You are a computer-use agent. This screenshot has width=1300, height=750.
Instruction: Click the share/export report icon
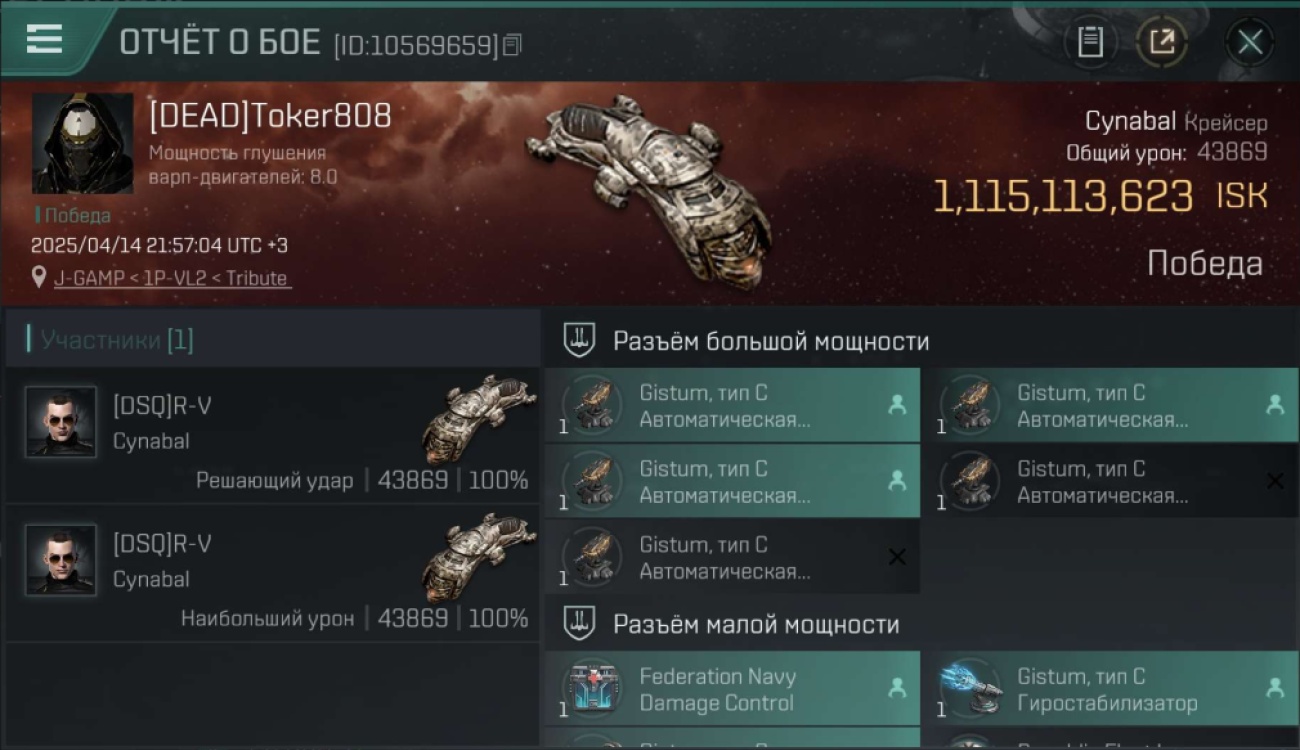pos(1162,42)
